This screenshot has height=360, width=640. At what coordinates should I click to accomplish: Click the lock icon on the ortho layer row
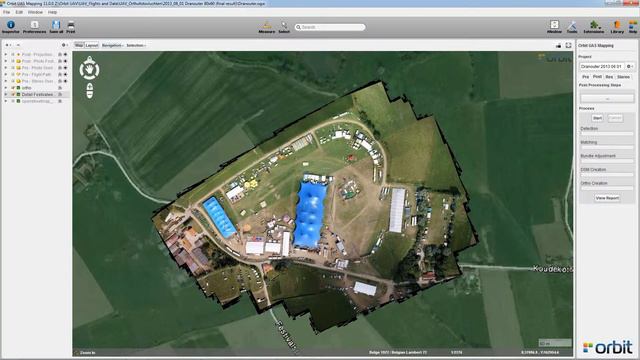pyautogui.click(x=60, y=88)
